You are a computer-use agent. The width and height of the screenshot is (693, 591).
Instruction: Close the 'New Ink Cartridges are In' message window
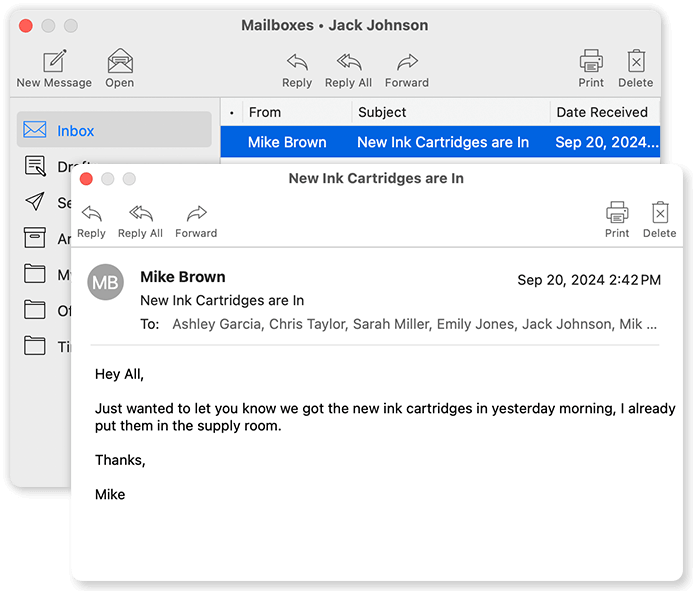[86, 179]
